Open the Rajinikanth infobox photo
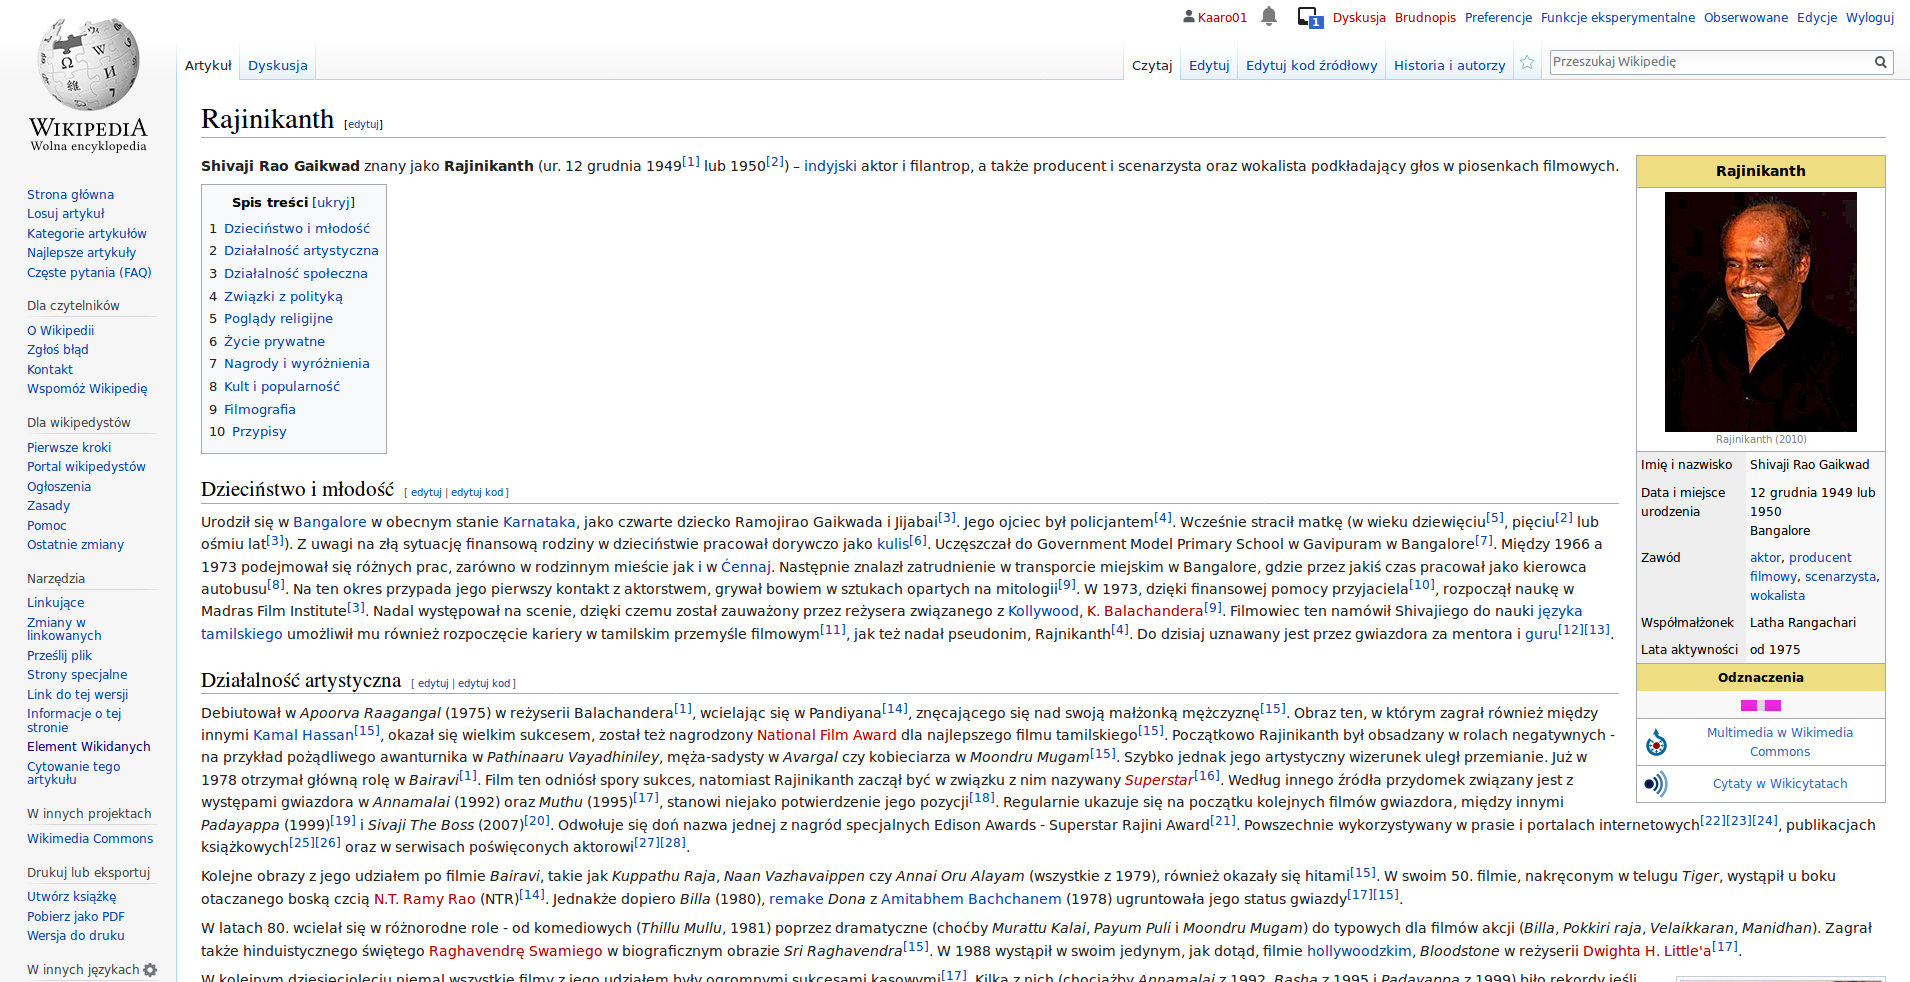This screenshot has height=982, width=1910. pos(1760,312)
